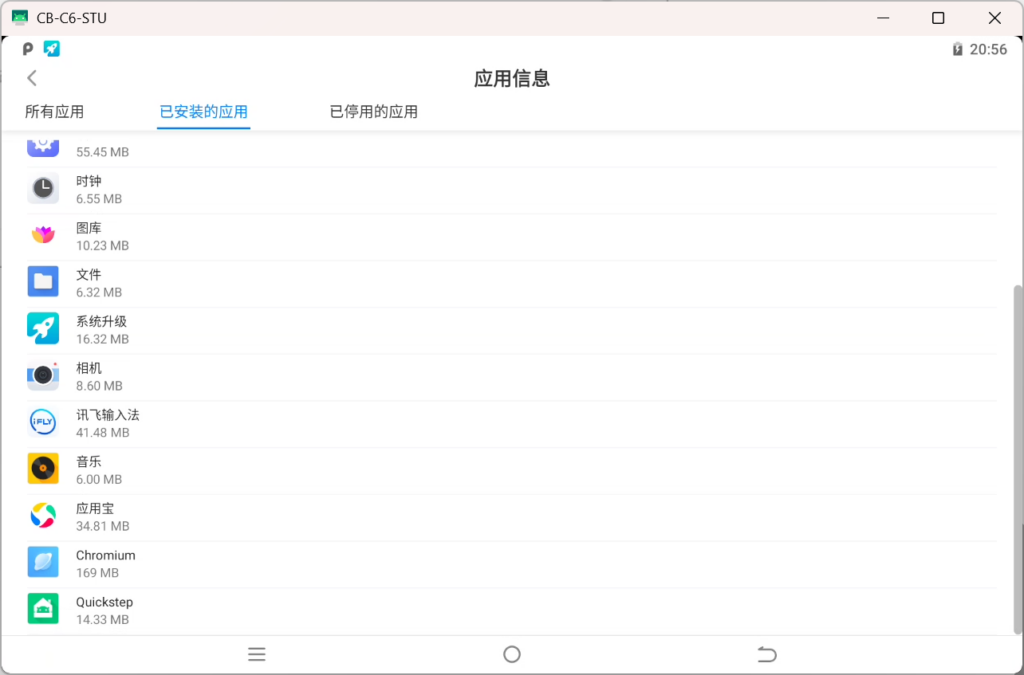Click the 应用信息 page title
The image size is (1024, 675).
tap(512, 78)
